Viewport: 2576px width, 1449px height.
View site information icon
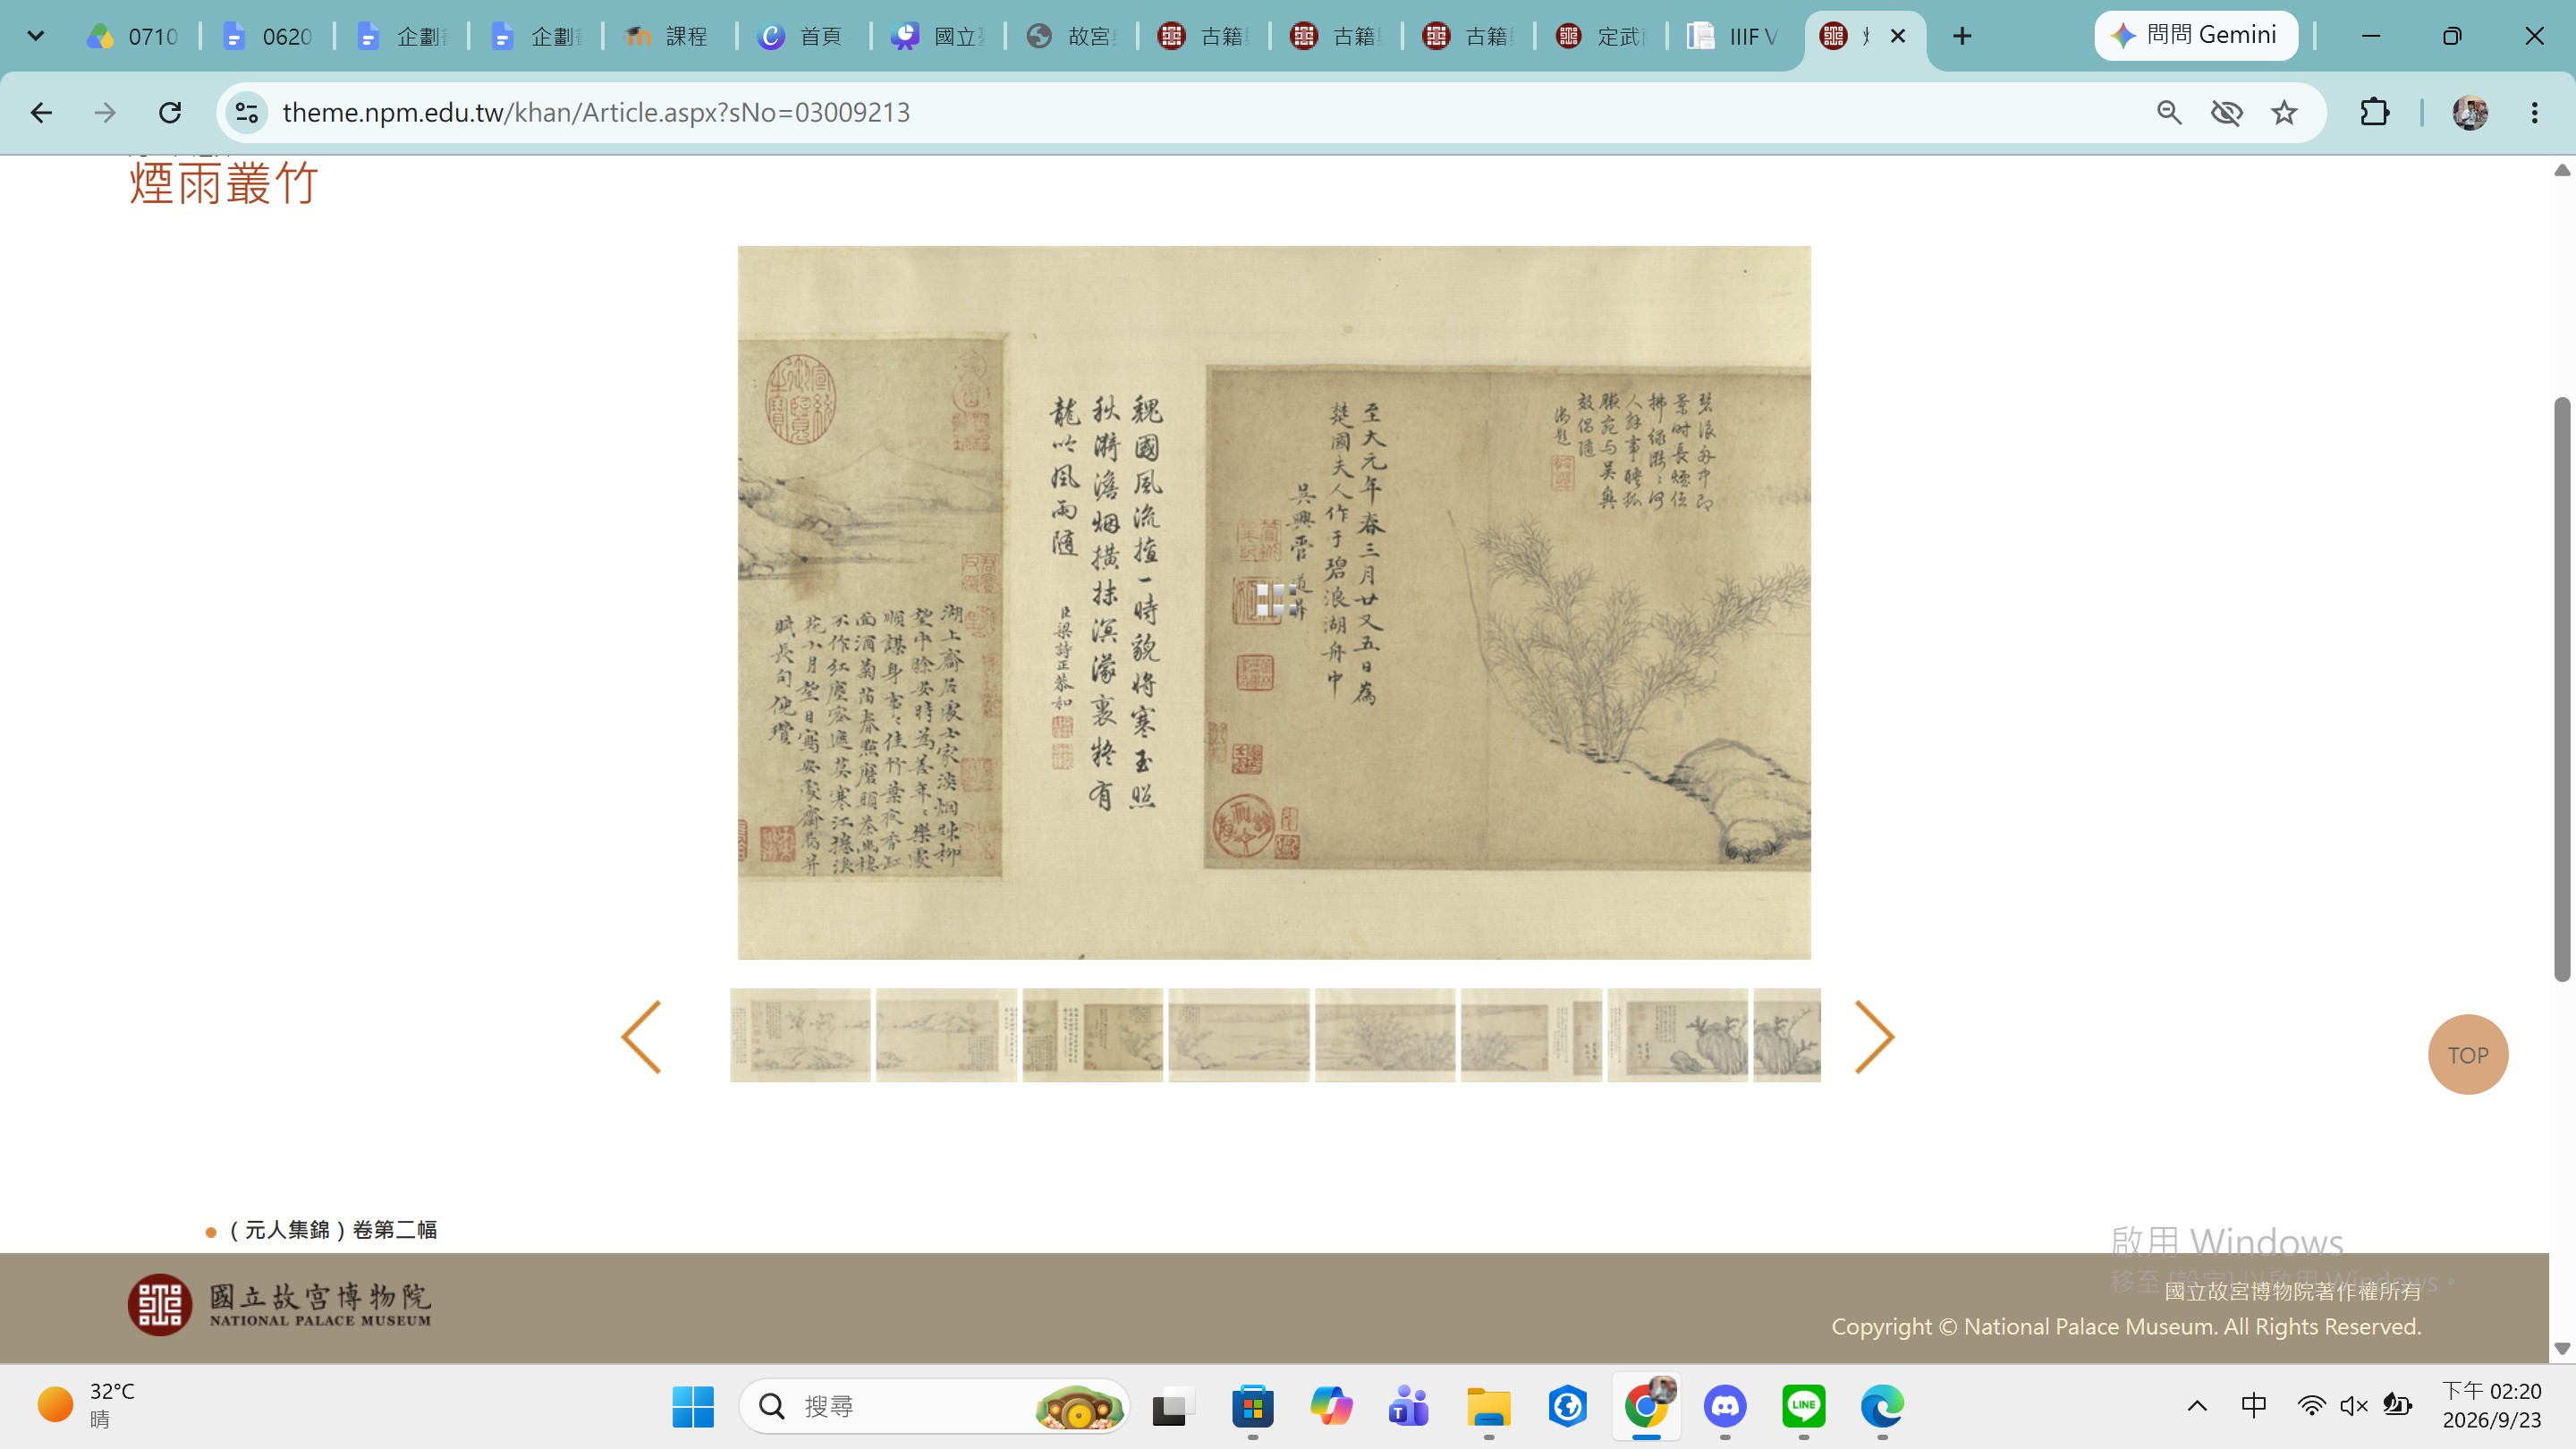point(247,112)
